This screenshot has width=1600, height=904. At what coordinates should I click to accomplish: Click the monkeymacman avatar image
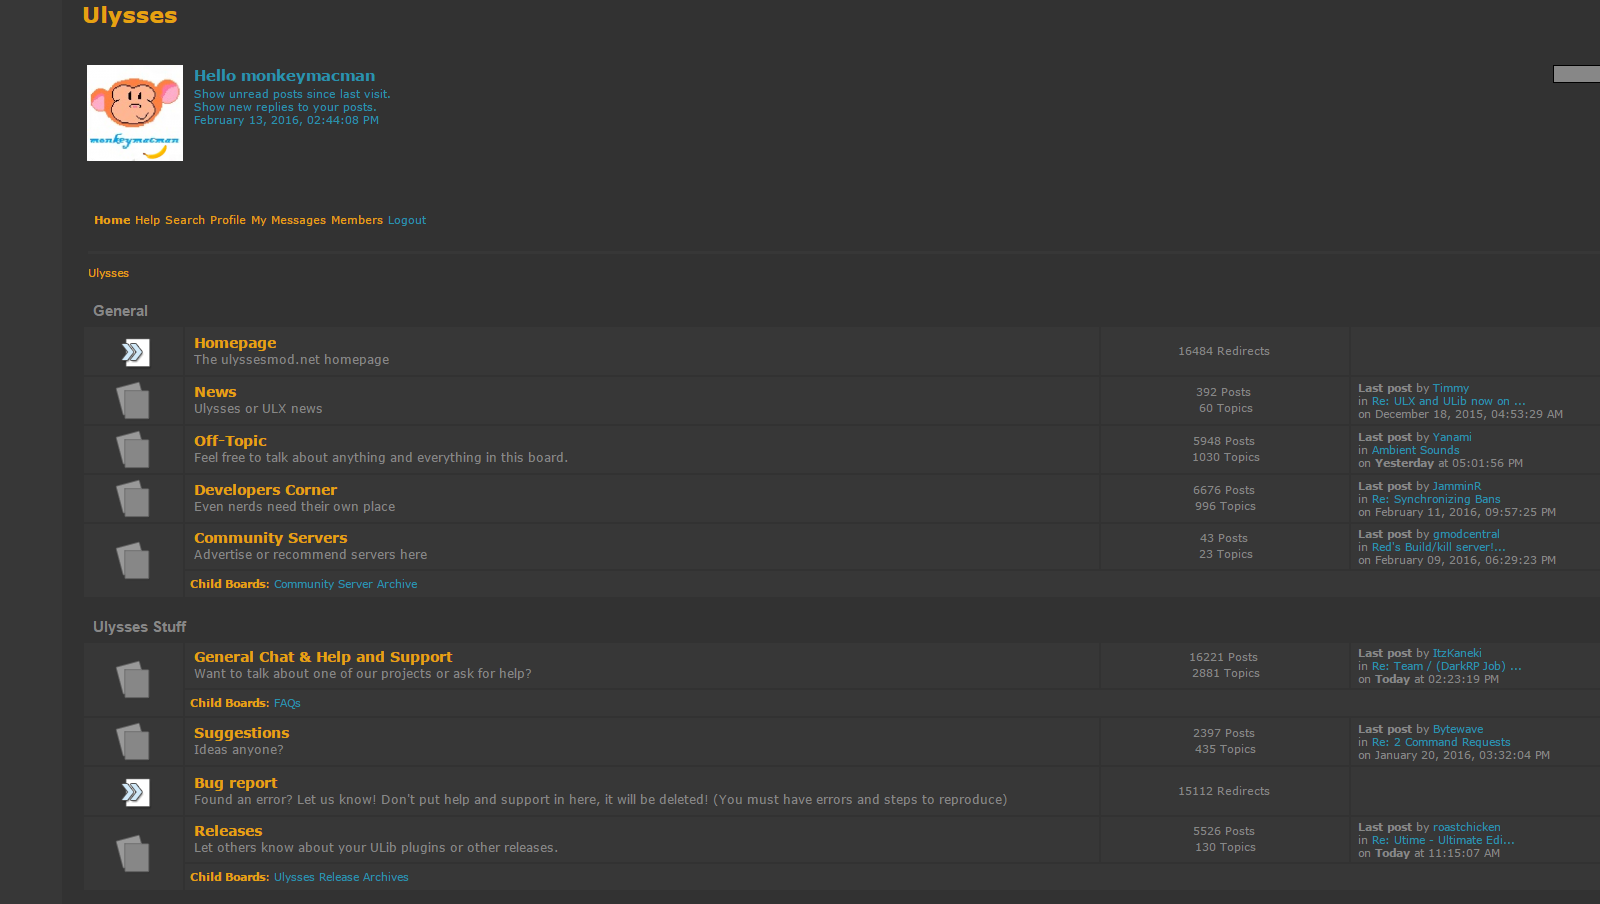point(135,113)
